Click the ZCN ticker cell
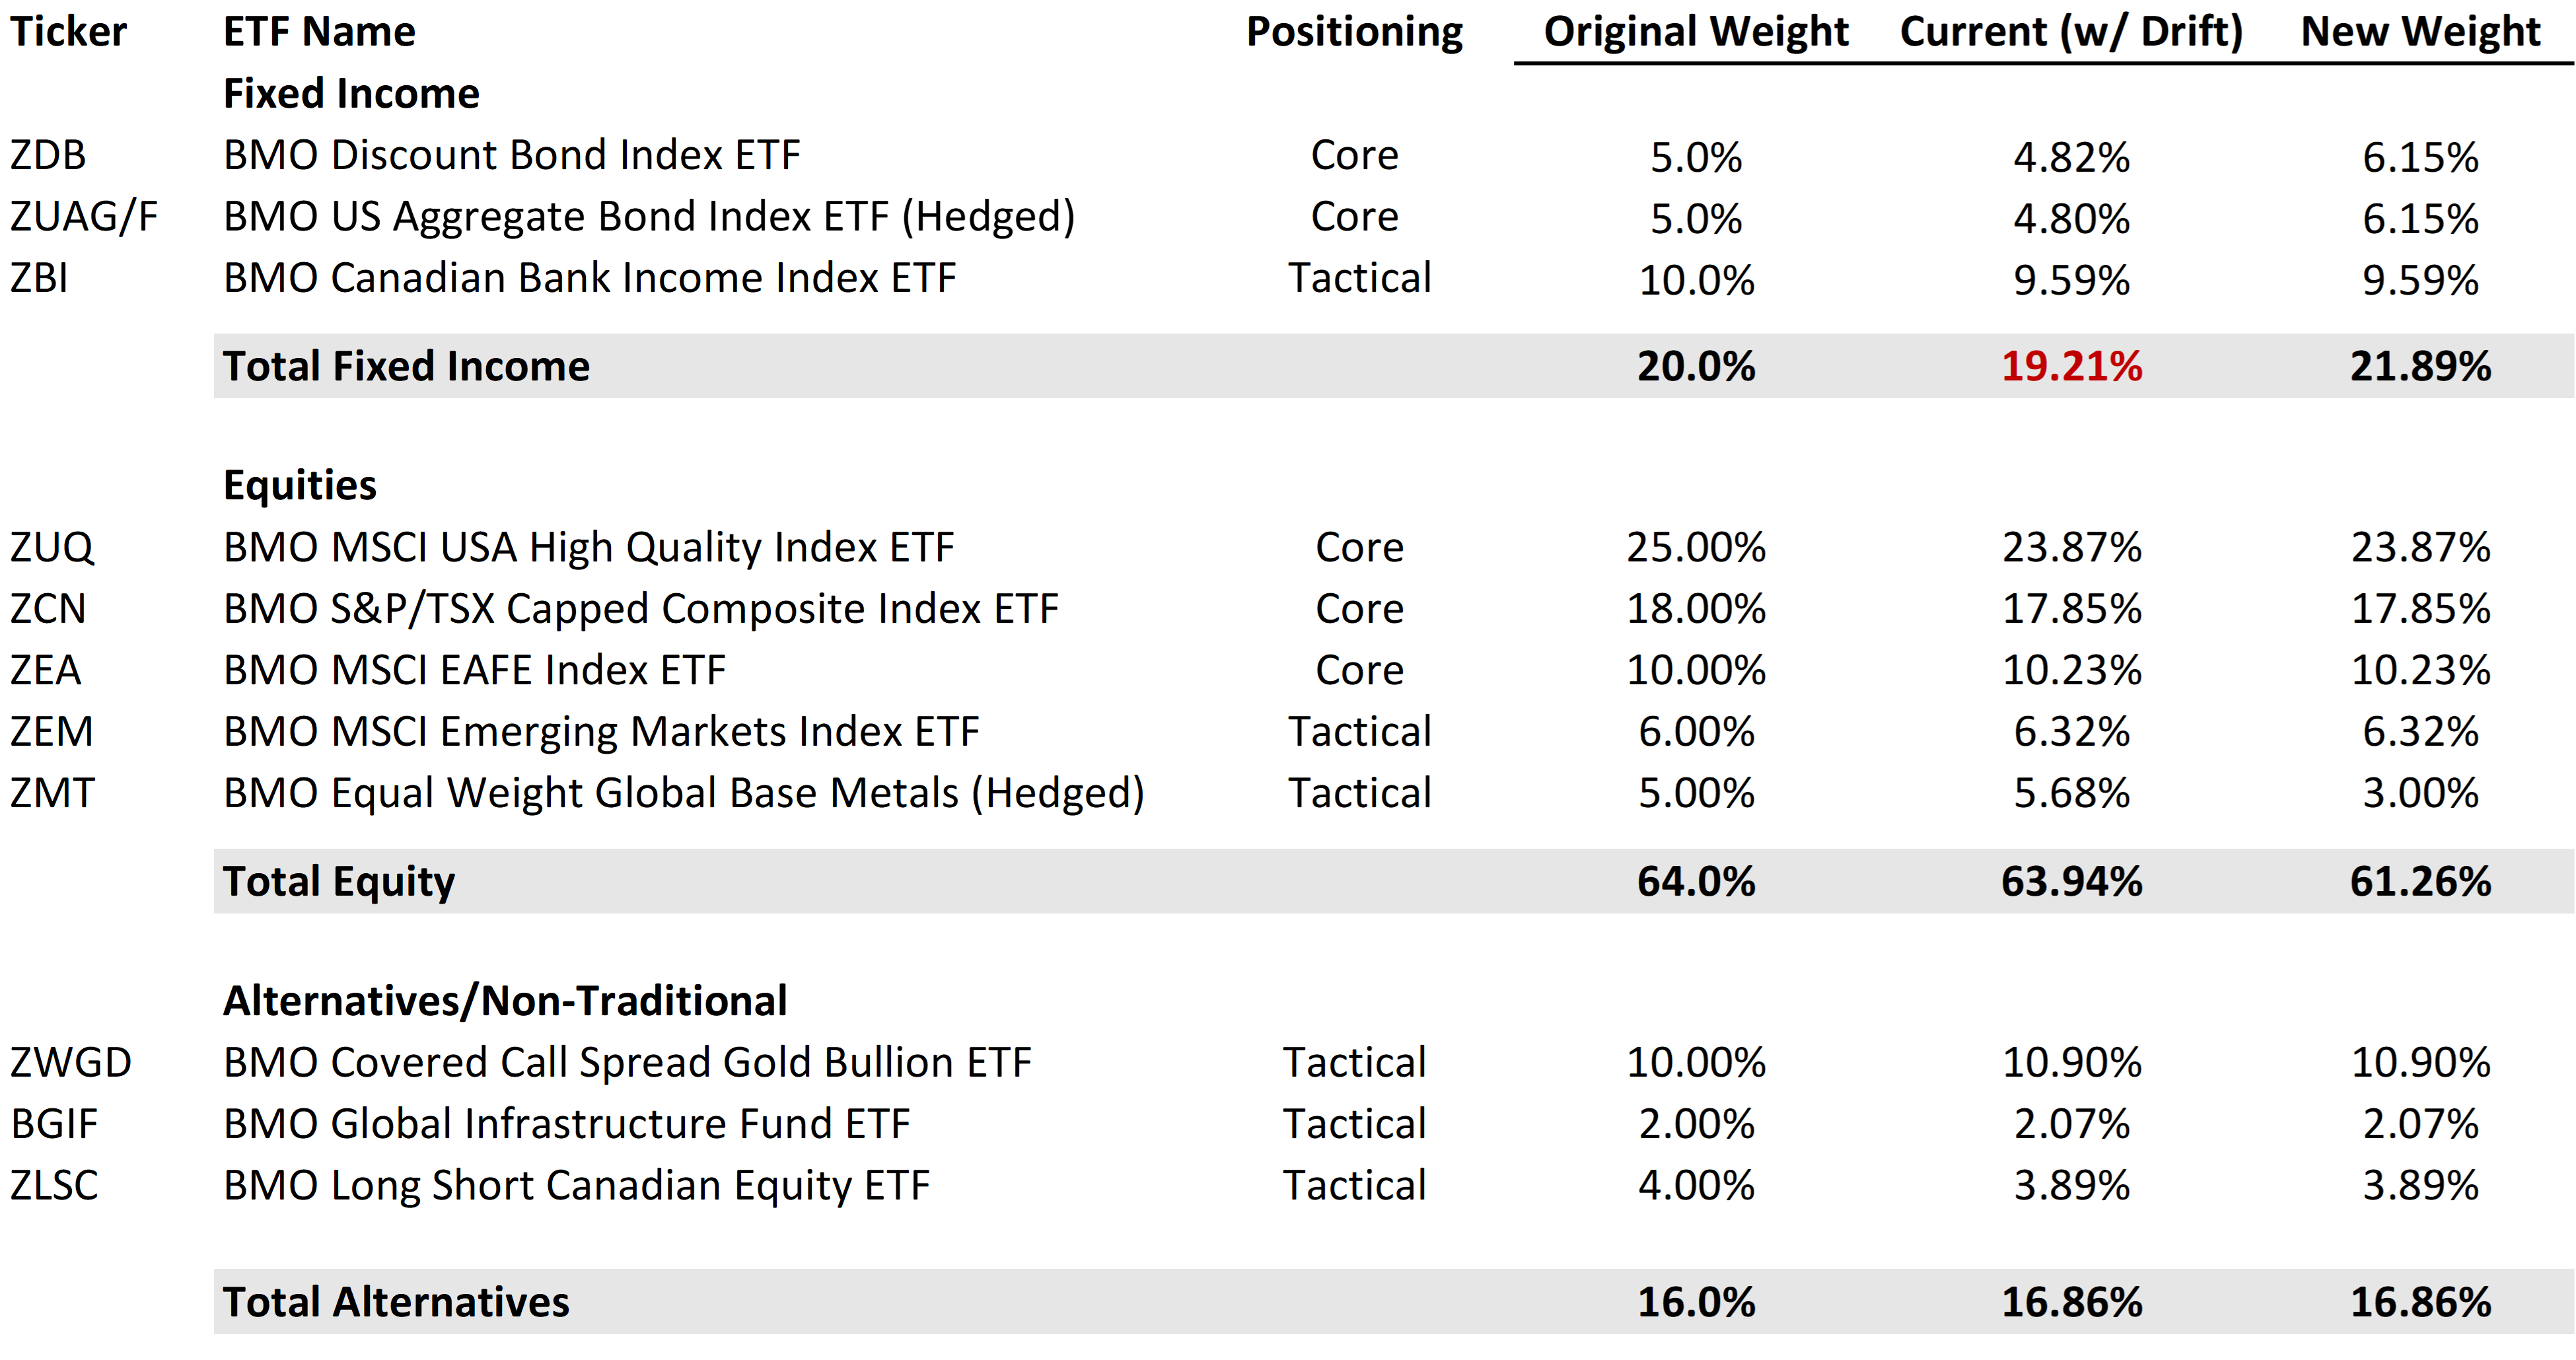Image resolution: width=2576 pixels, height=1360 pixels. [48, 609]
